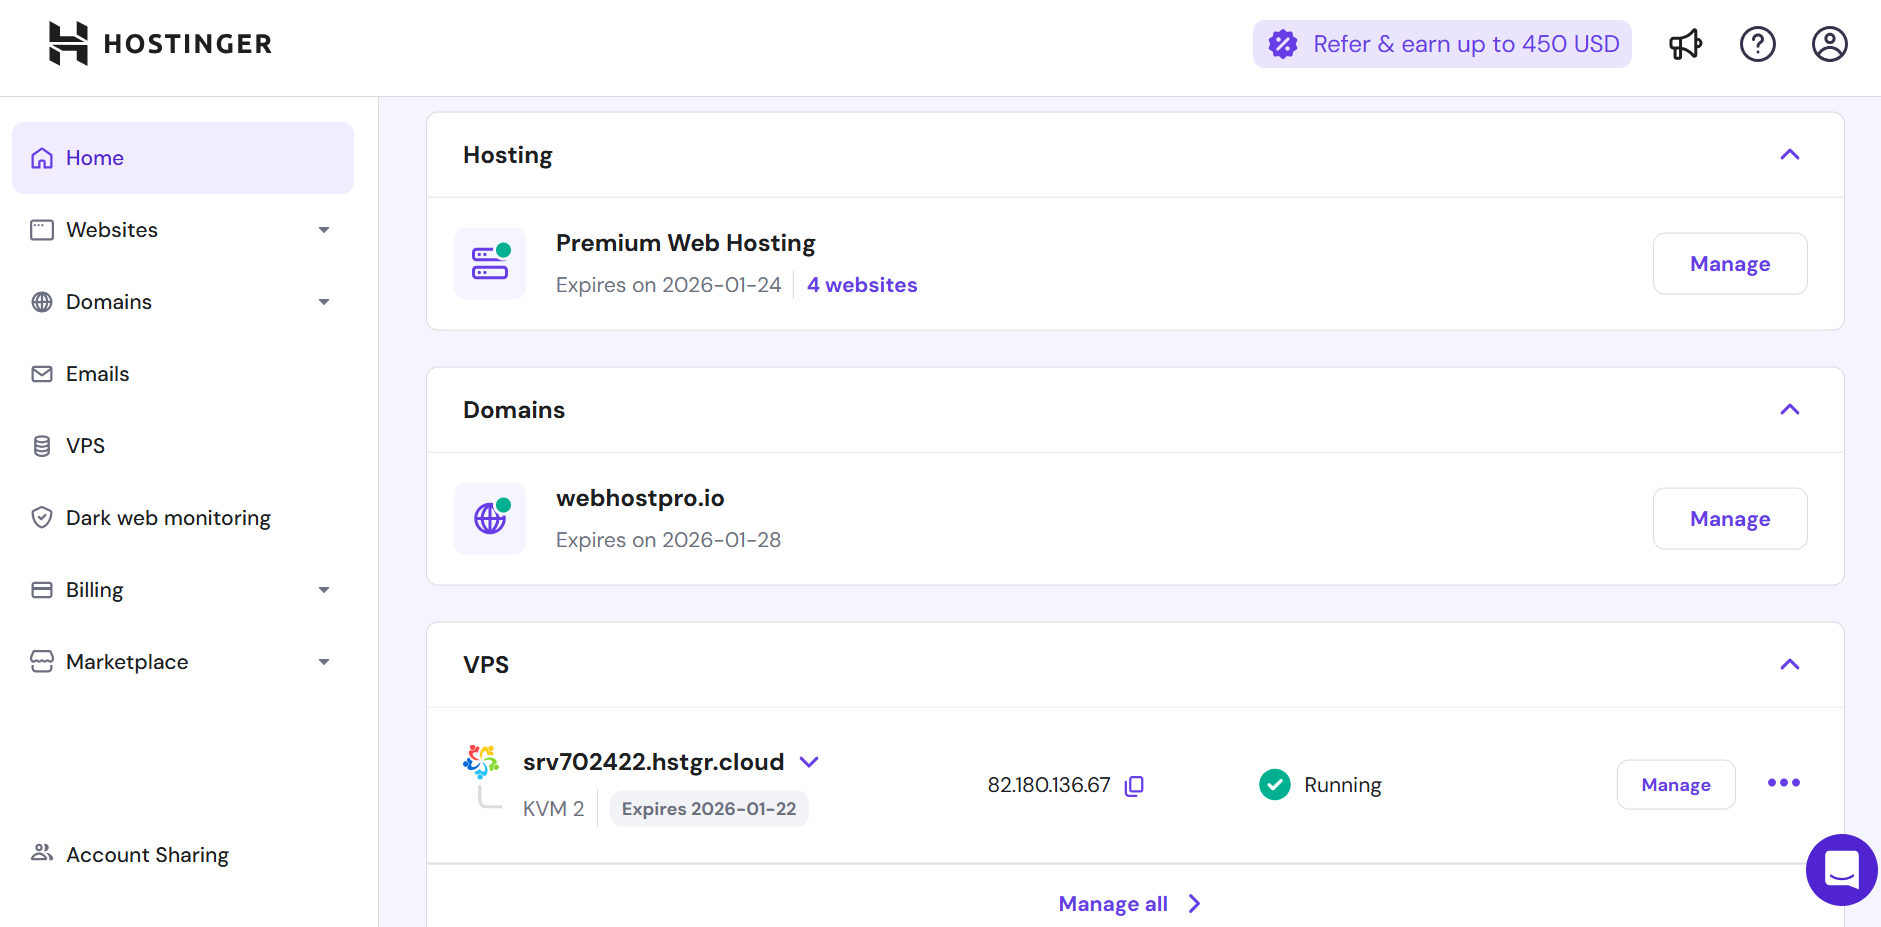Open Dark web monitoring page
This screenshot has width=1881, height=927.
click(183, 518)
